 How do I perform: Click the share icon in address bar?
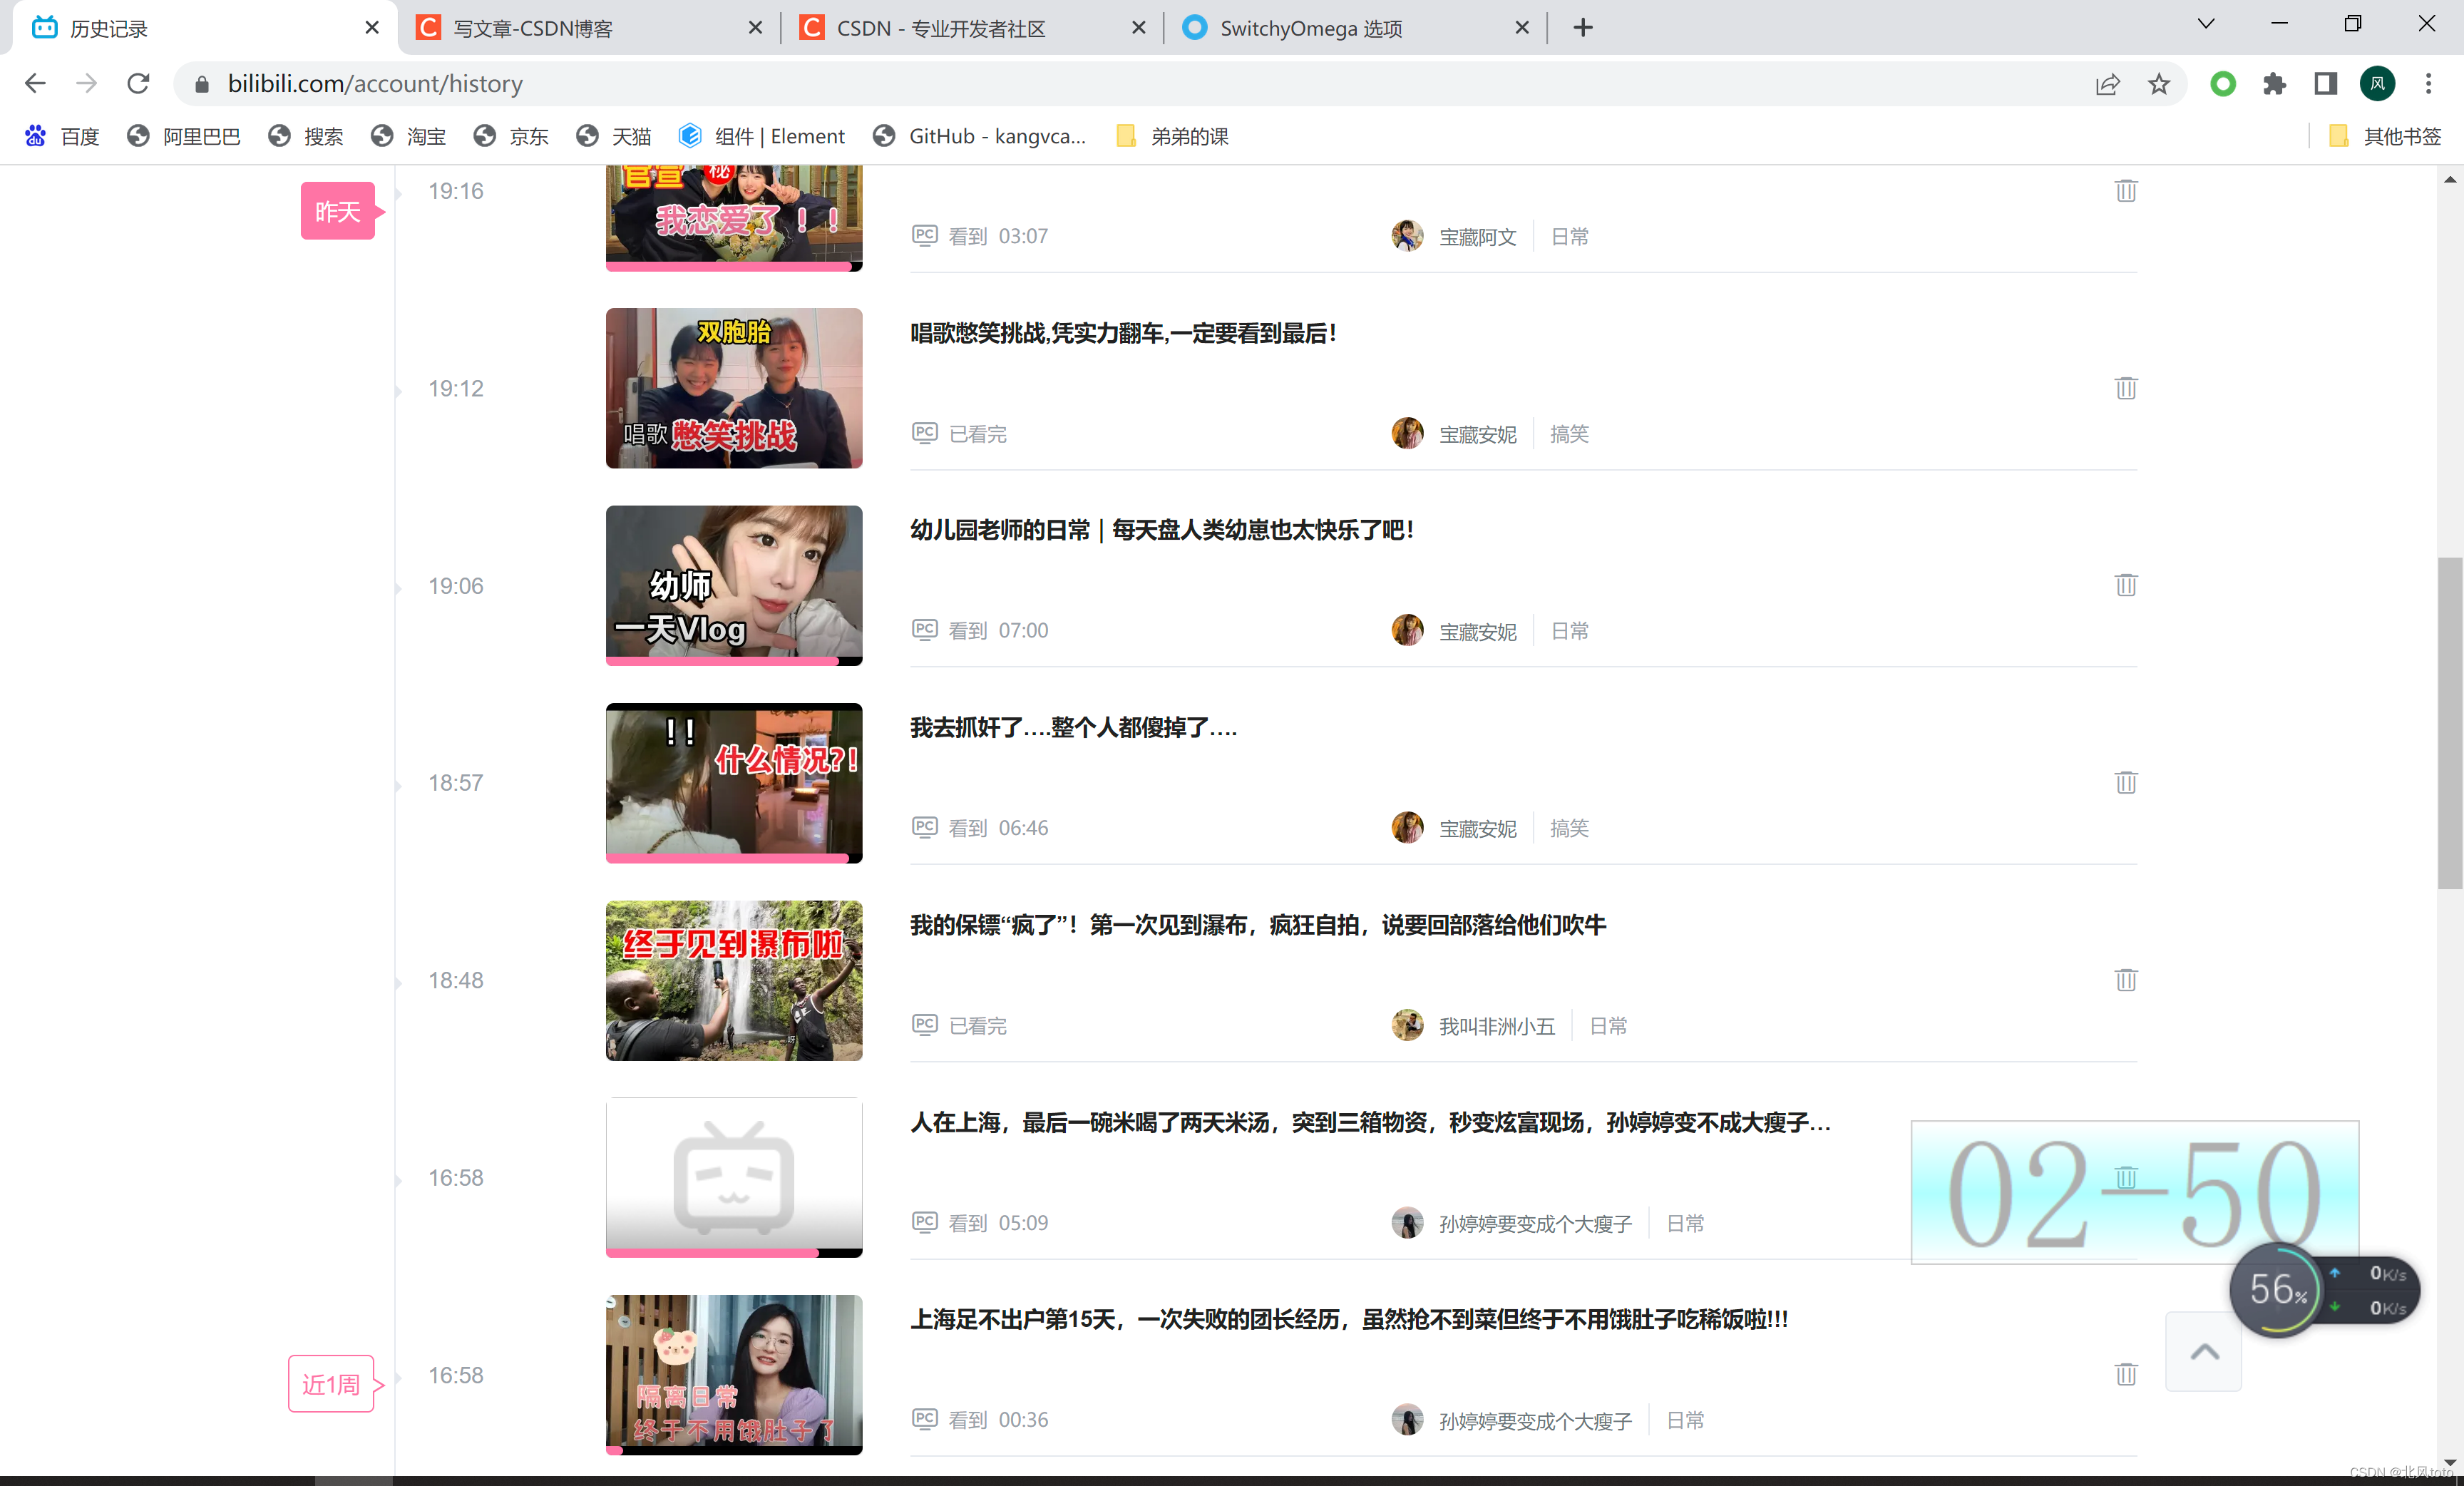[2107, 84]
